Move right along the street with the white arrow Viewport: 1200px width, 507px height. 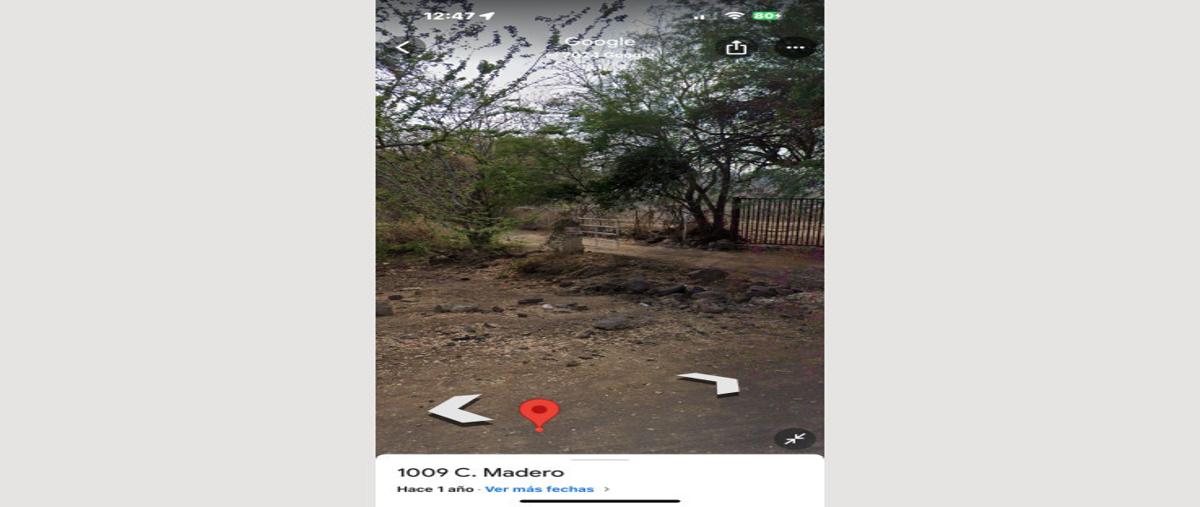[x=710, y=383]
